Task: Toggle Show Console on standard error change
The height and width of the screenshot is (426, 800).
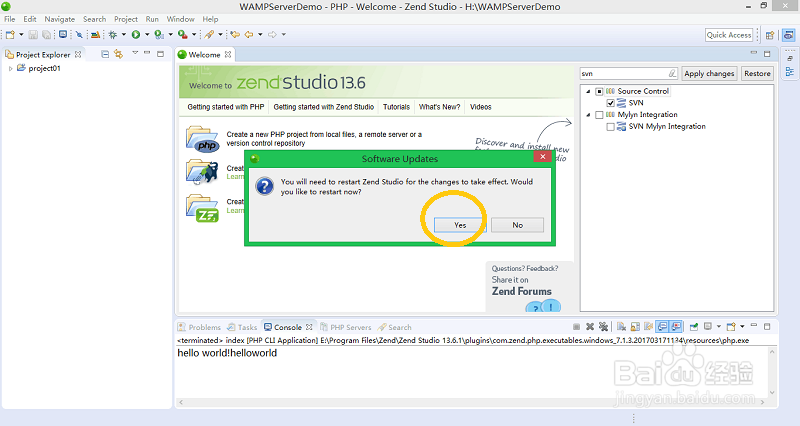Action: pos(676,327)
